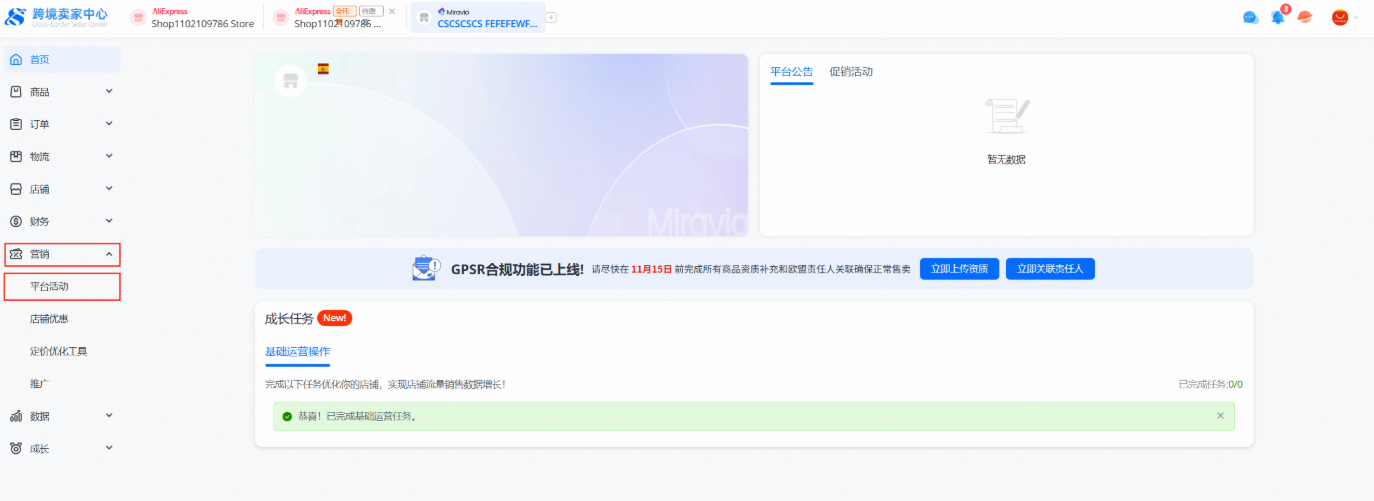This screenshot has width=1374, height=501.
Task: Expand the 物流 chevron
Action: click(109, 156)
